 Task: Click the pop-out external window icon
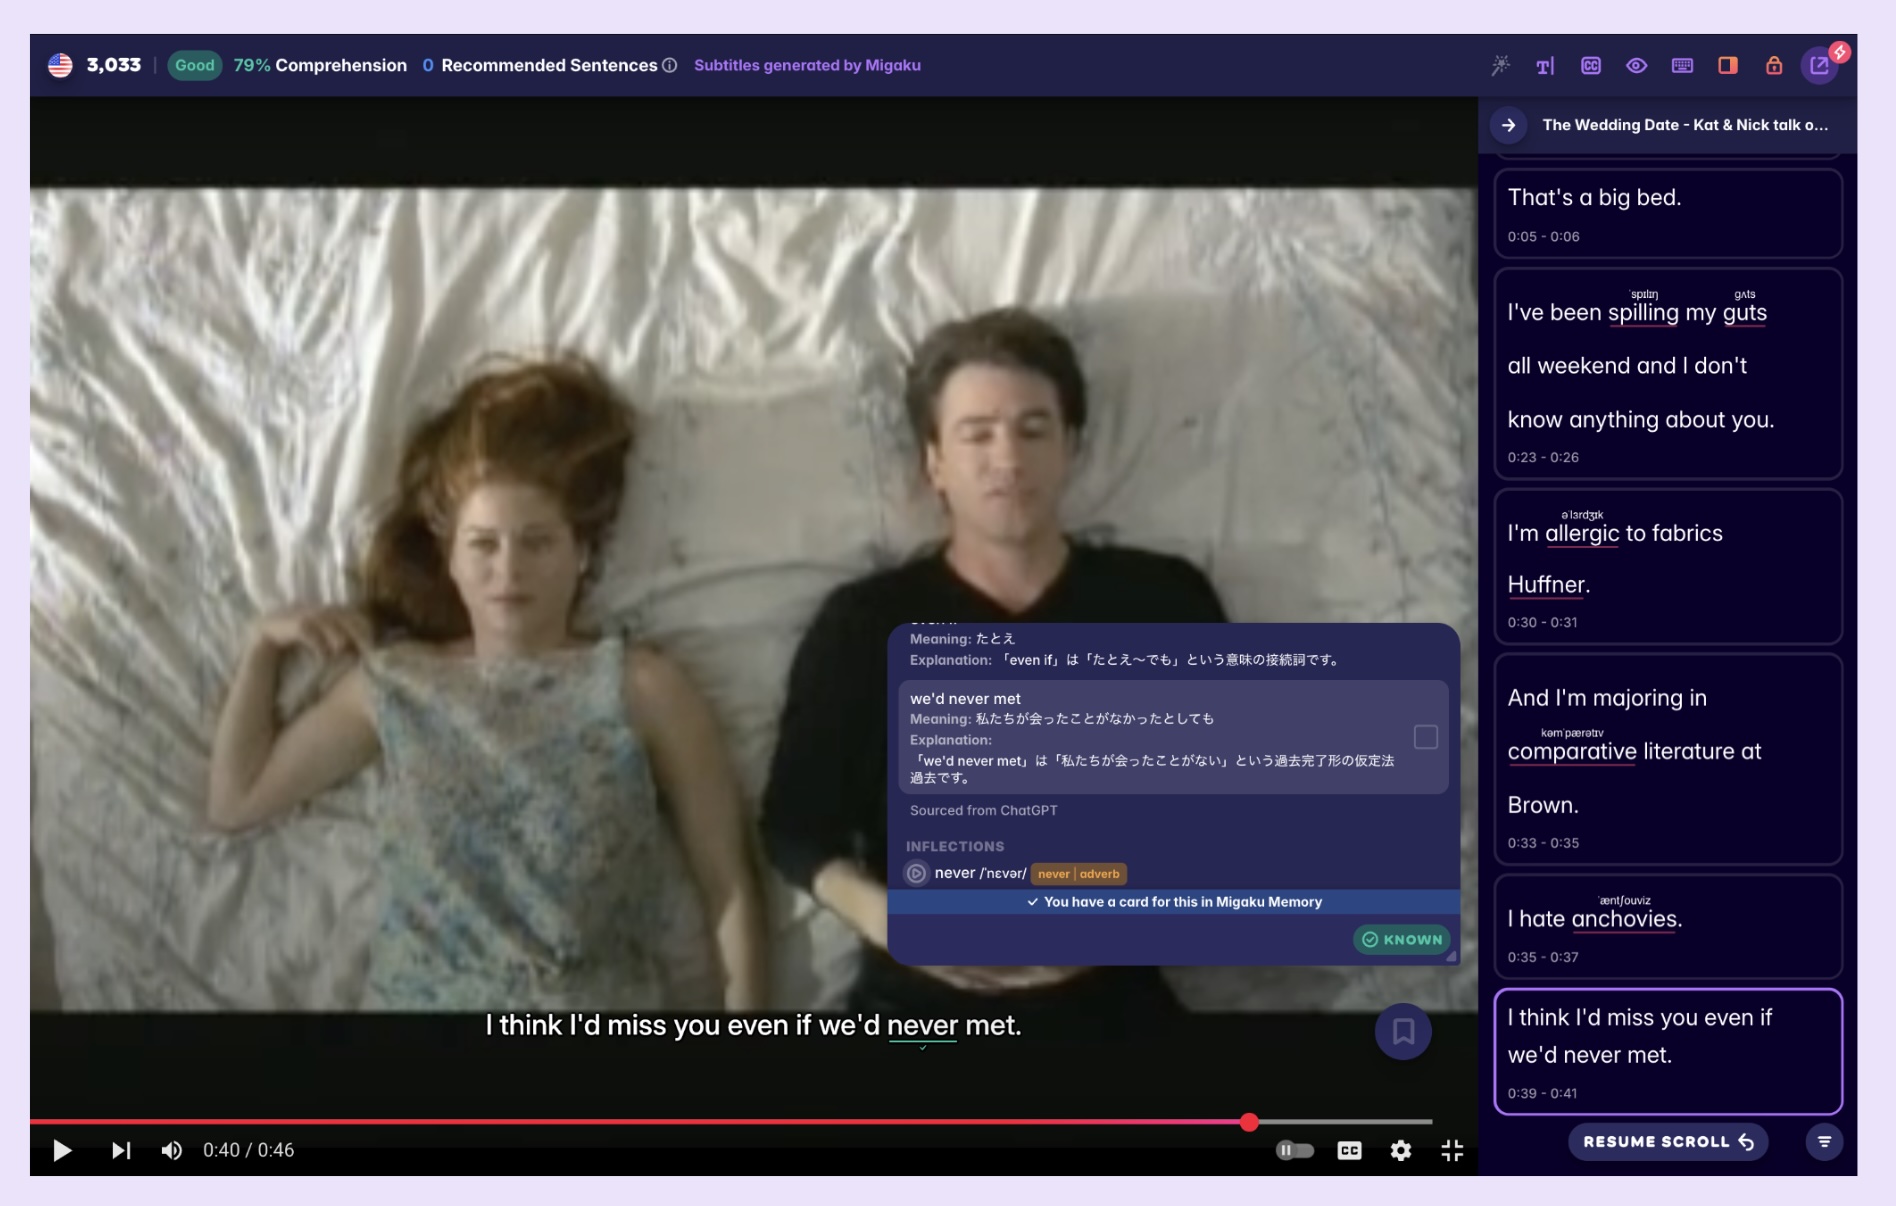1819,66
